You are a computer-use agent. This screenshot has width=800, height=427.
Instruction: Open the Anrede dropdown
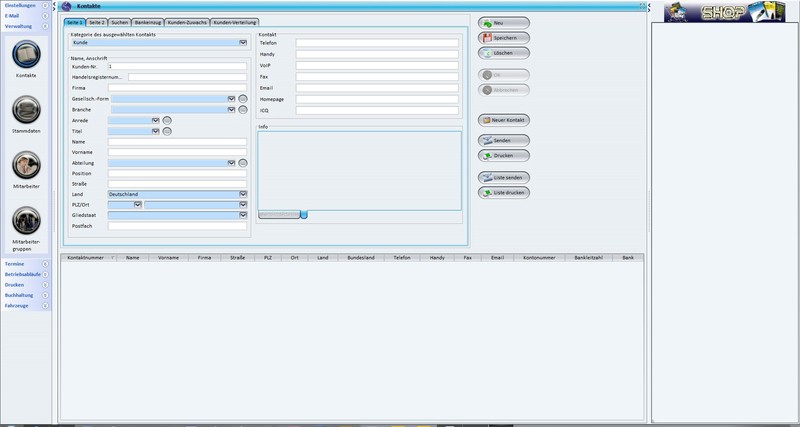156,120
